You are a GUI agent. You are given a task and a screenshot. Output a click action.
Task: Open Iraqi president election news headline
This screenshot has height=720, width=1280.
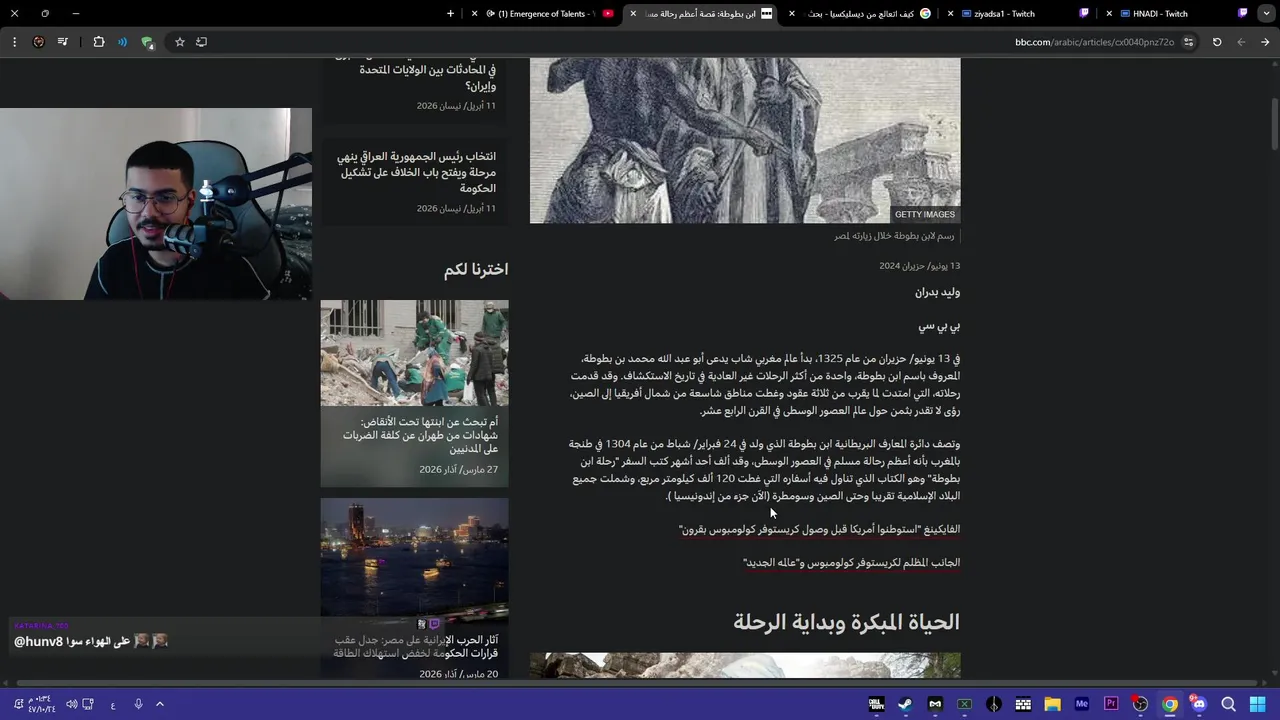416,173
